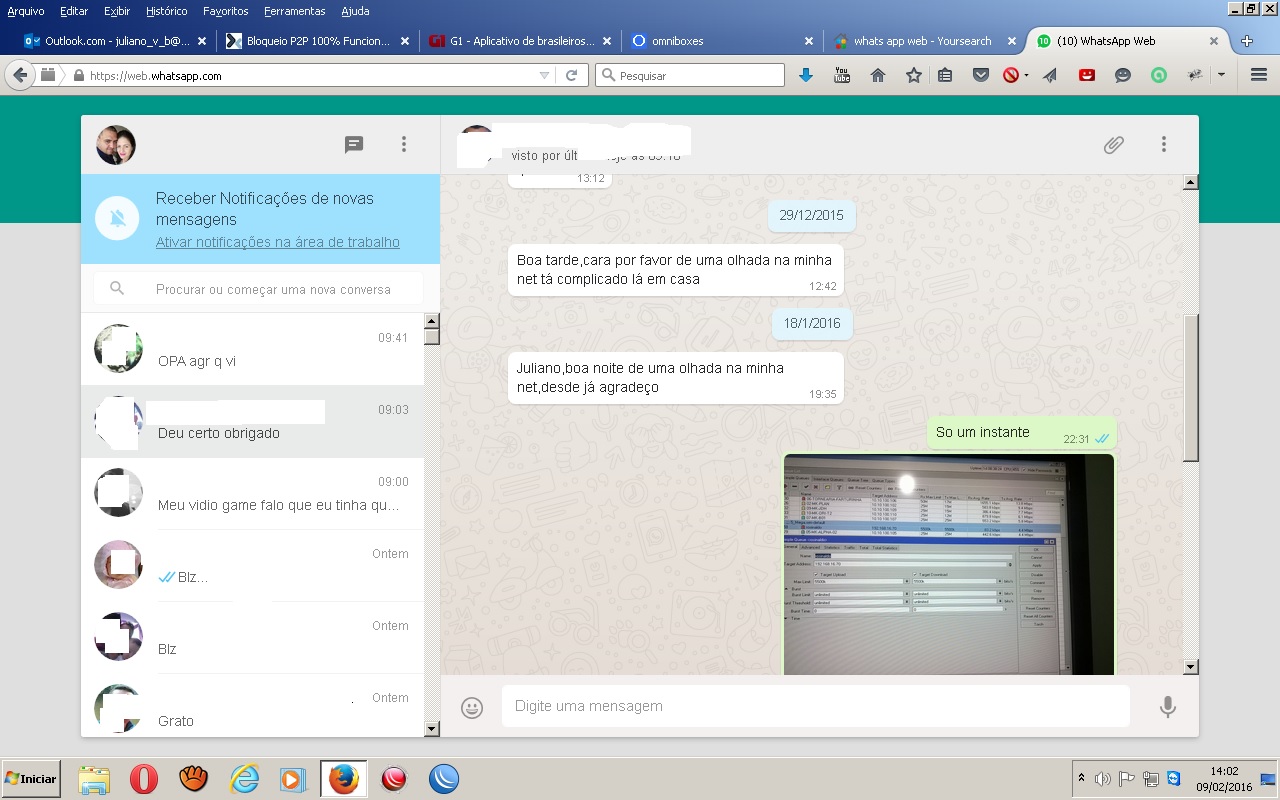
Task: Click the Pesquisar browser search box
Action: pyautogui.click(x=690, y=75)
